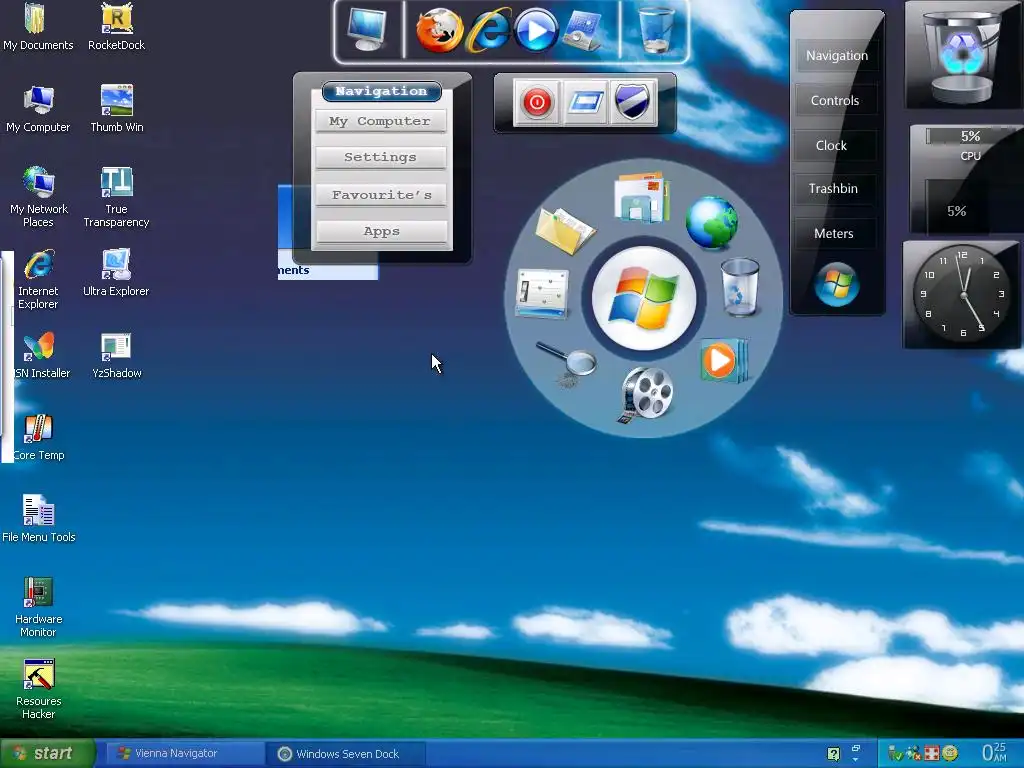Open the Hardware Monitor desktop shortcut
This screenshot has width=1024, height=768.
click(x=39, y=607)
